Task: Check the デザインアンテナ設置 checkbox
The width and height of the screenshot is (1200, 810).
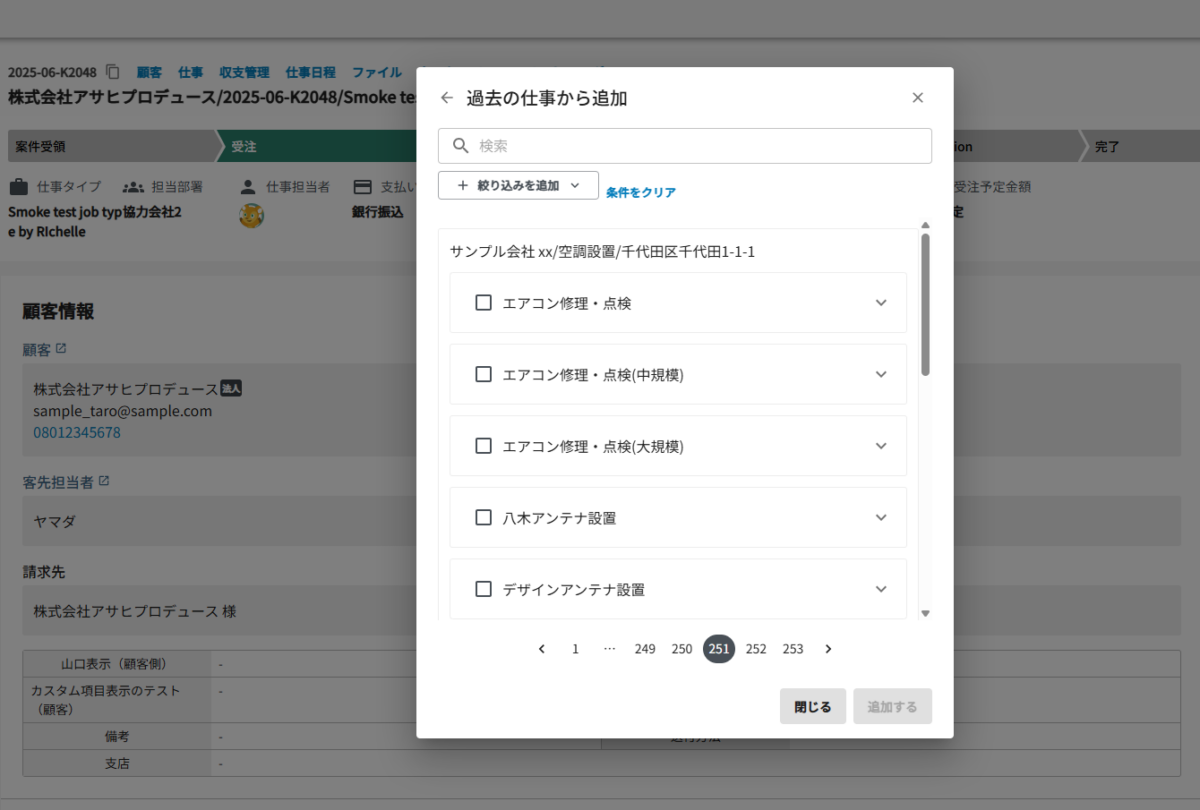Action: 483,589
